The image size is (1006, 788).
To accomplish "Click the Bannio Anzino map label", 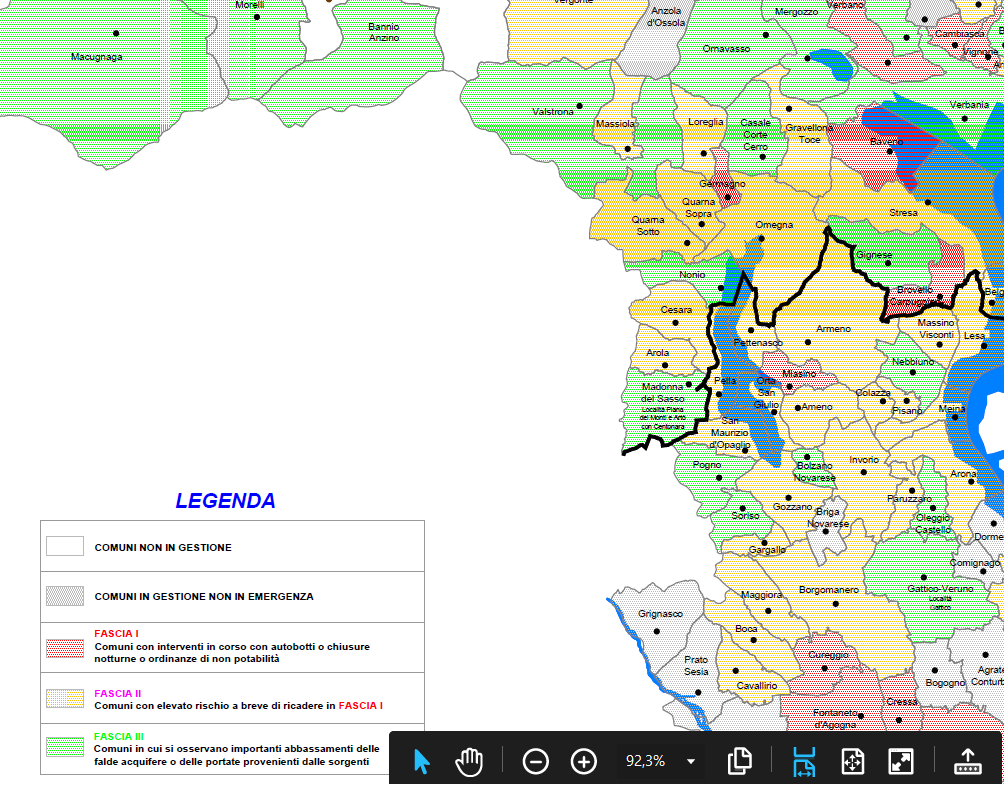I will tap(384, 32).
